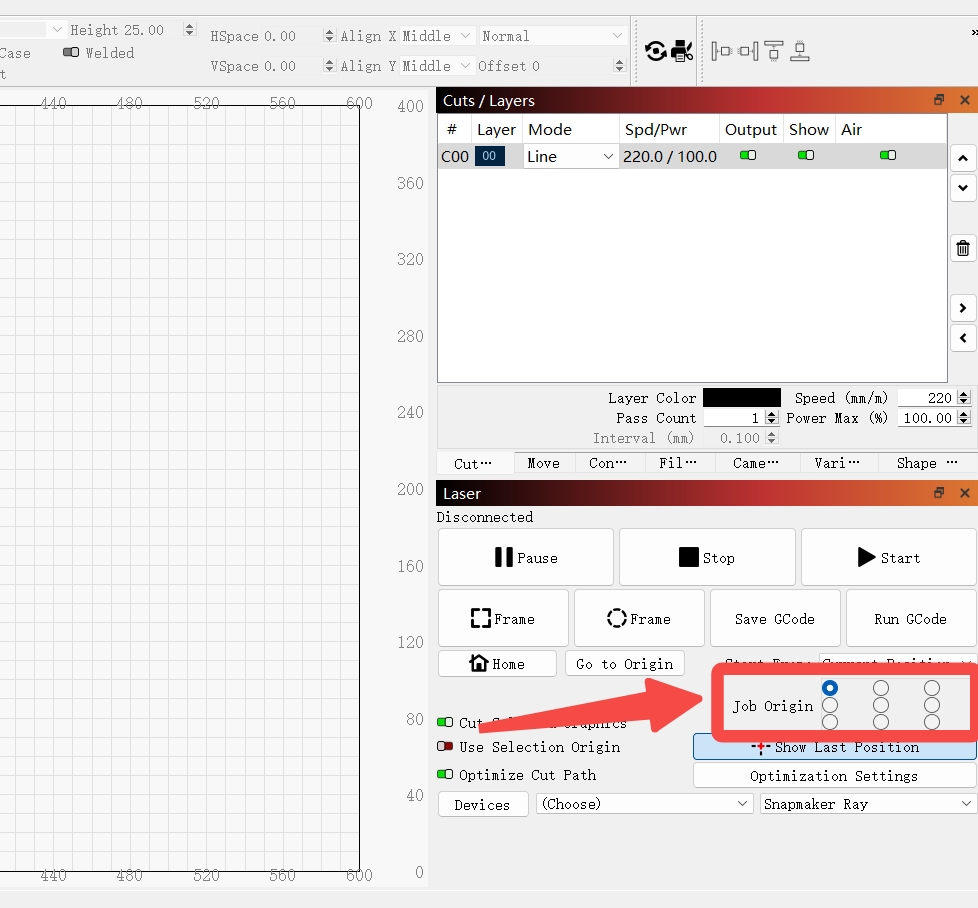Select the top-left Job Origin radio button
The height and width of the screenshot is (908, 978).
coord(830,688)
